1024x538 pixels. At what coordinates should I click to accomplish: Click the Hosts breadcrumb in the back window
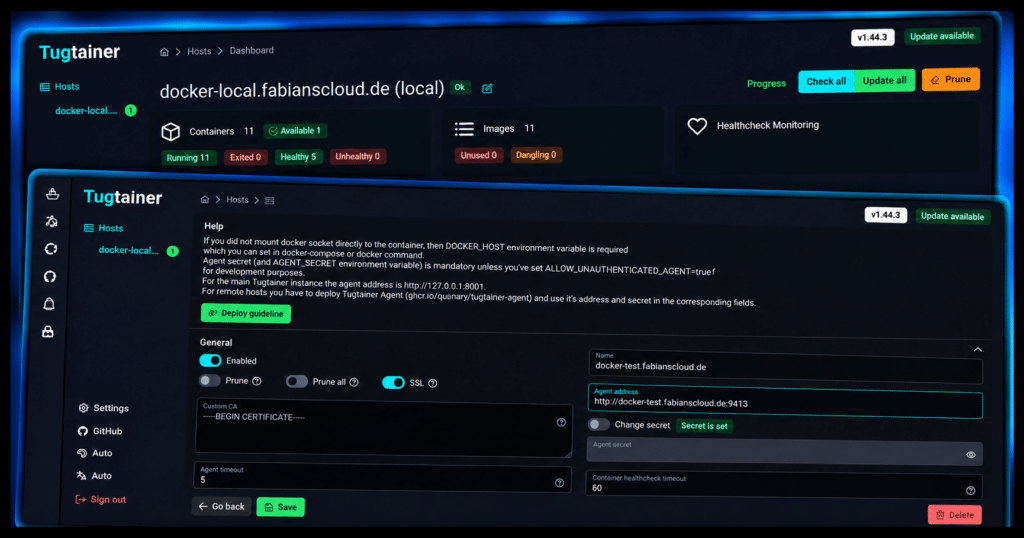(x=199, y=51)
